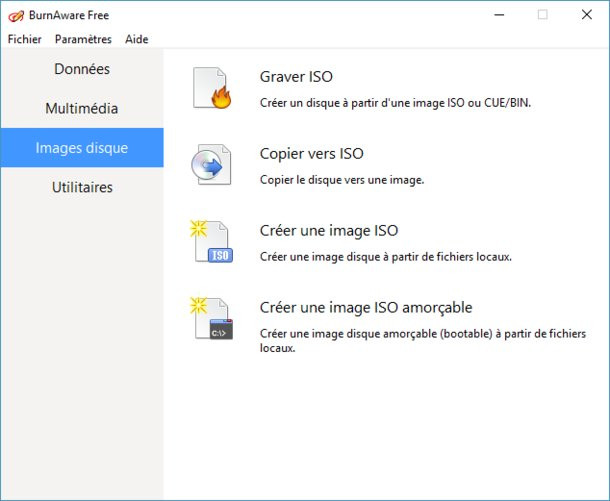Open the Paramètres menu
This screenshot has height=501, width=610.
(x=83, y=39)
